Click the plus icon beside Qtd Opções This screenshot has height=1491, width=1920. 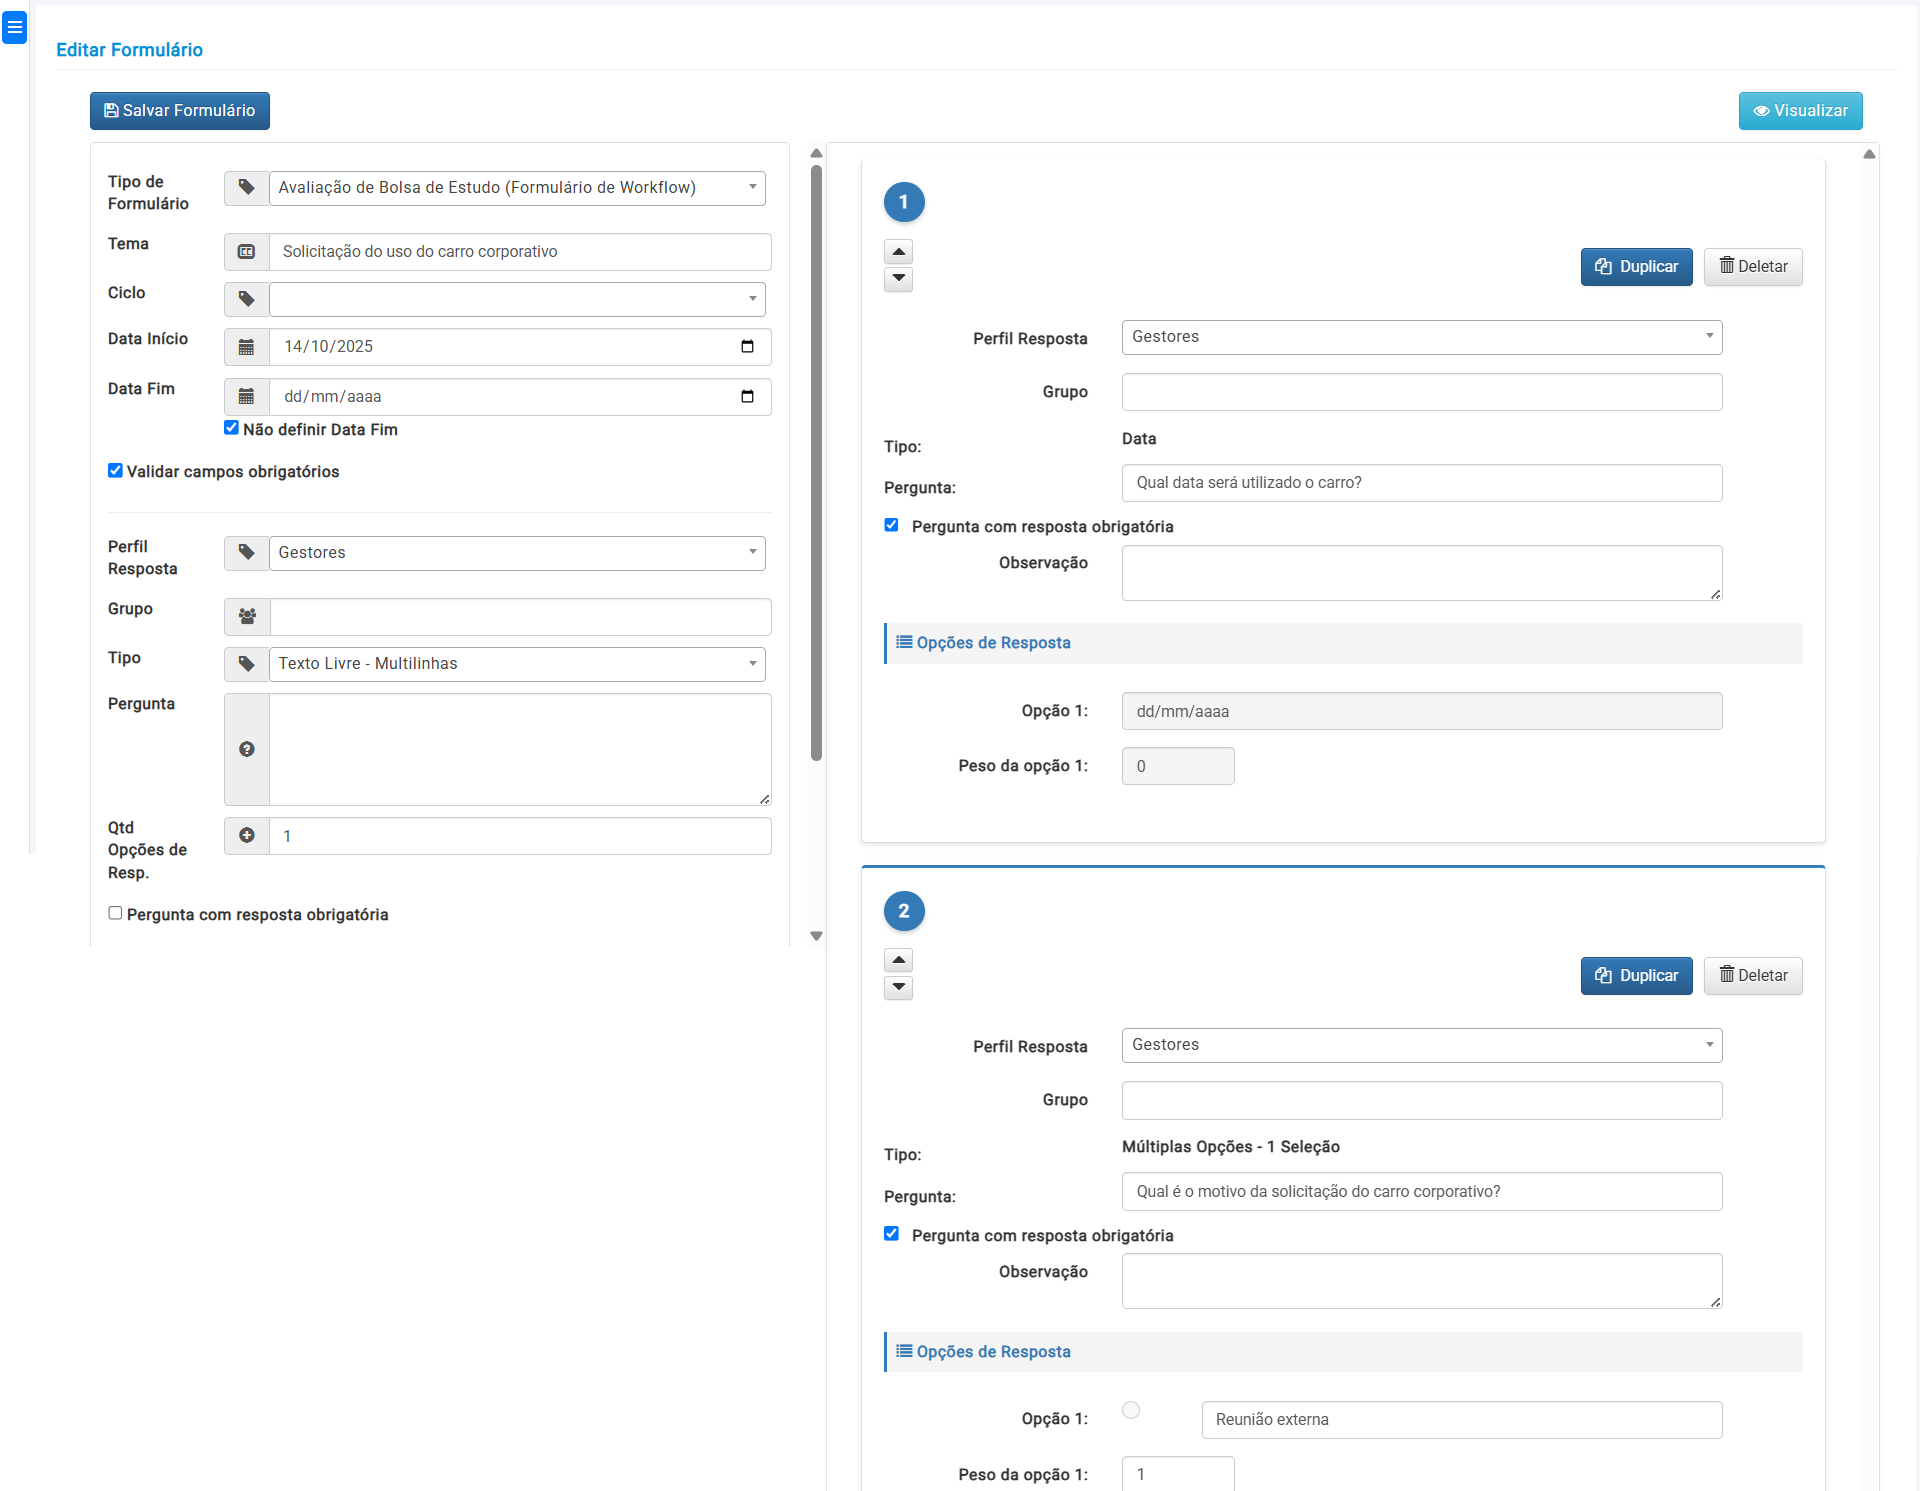(246, 836)
